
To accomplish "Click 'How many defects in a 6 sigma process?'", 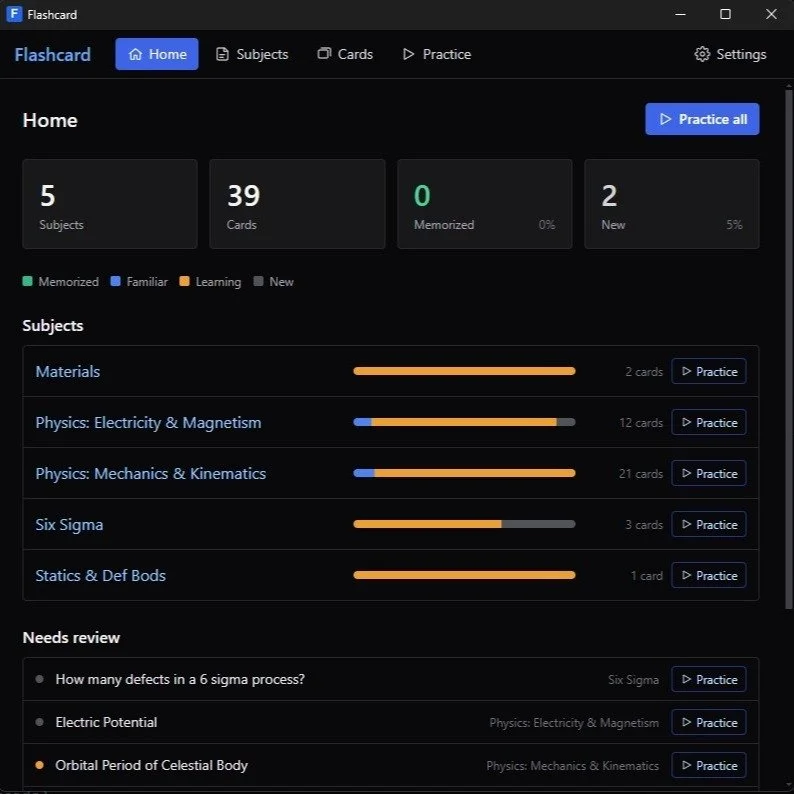I will point(180,680).
